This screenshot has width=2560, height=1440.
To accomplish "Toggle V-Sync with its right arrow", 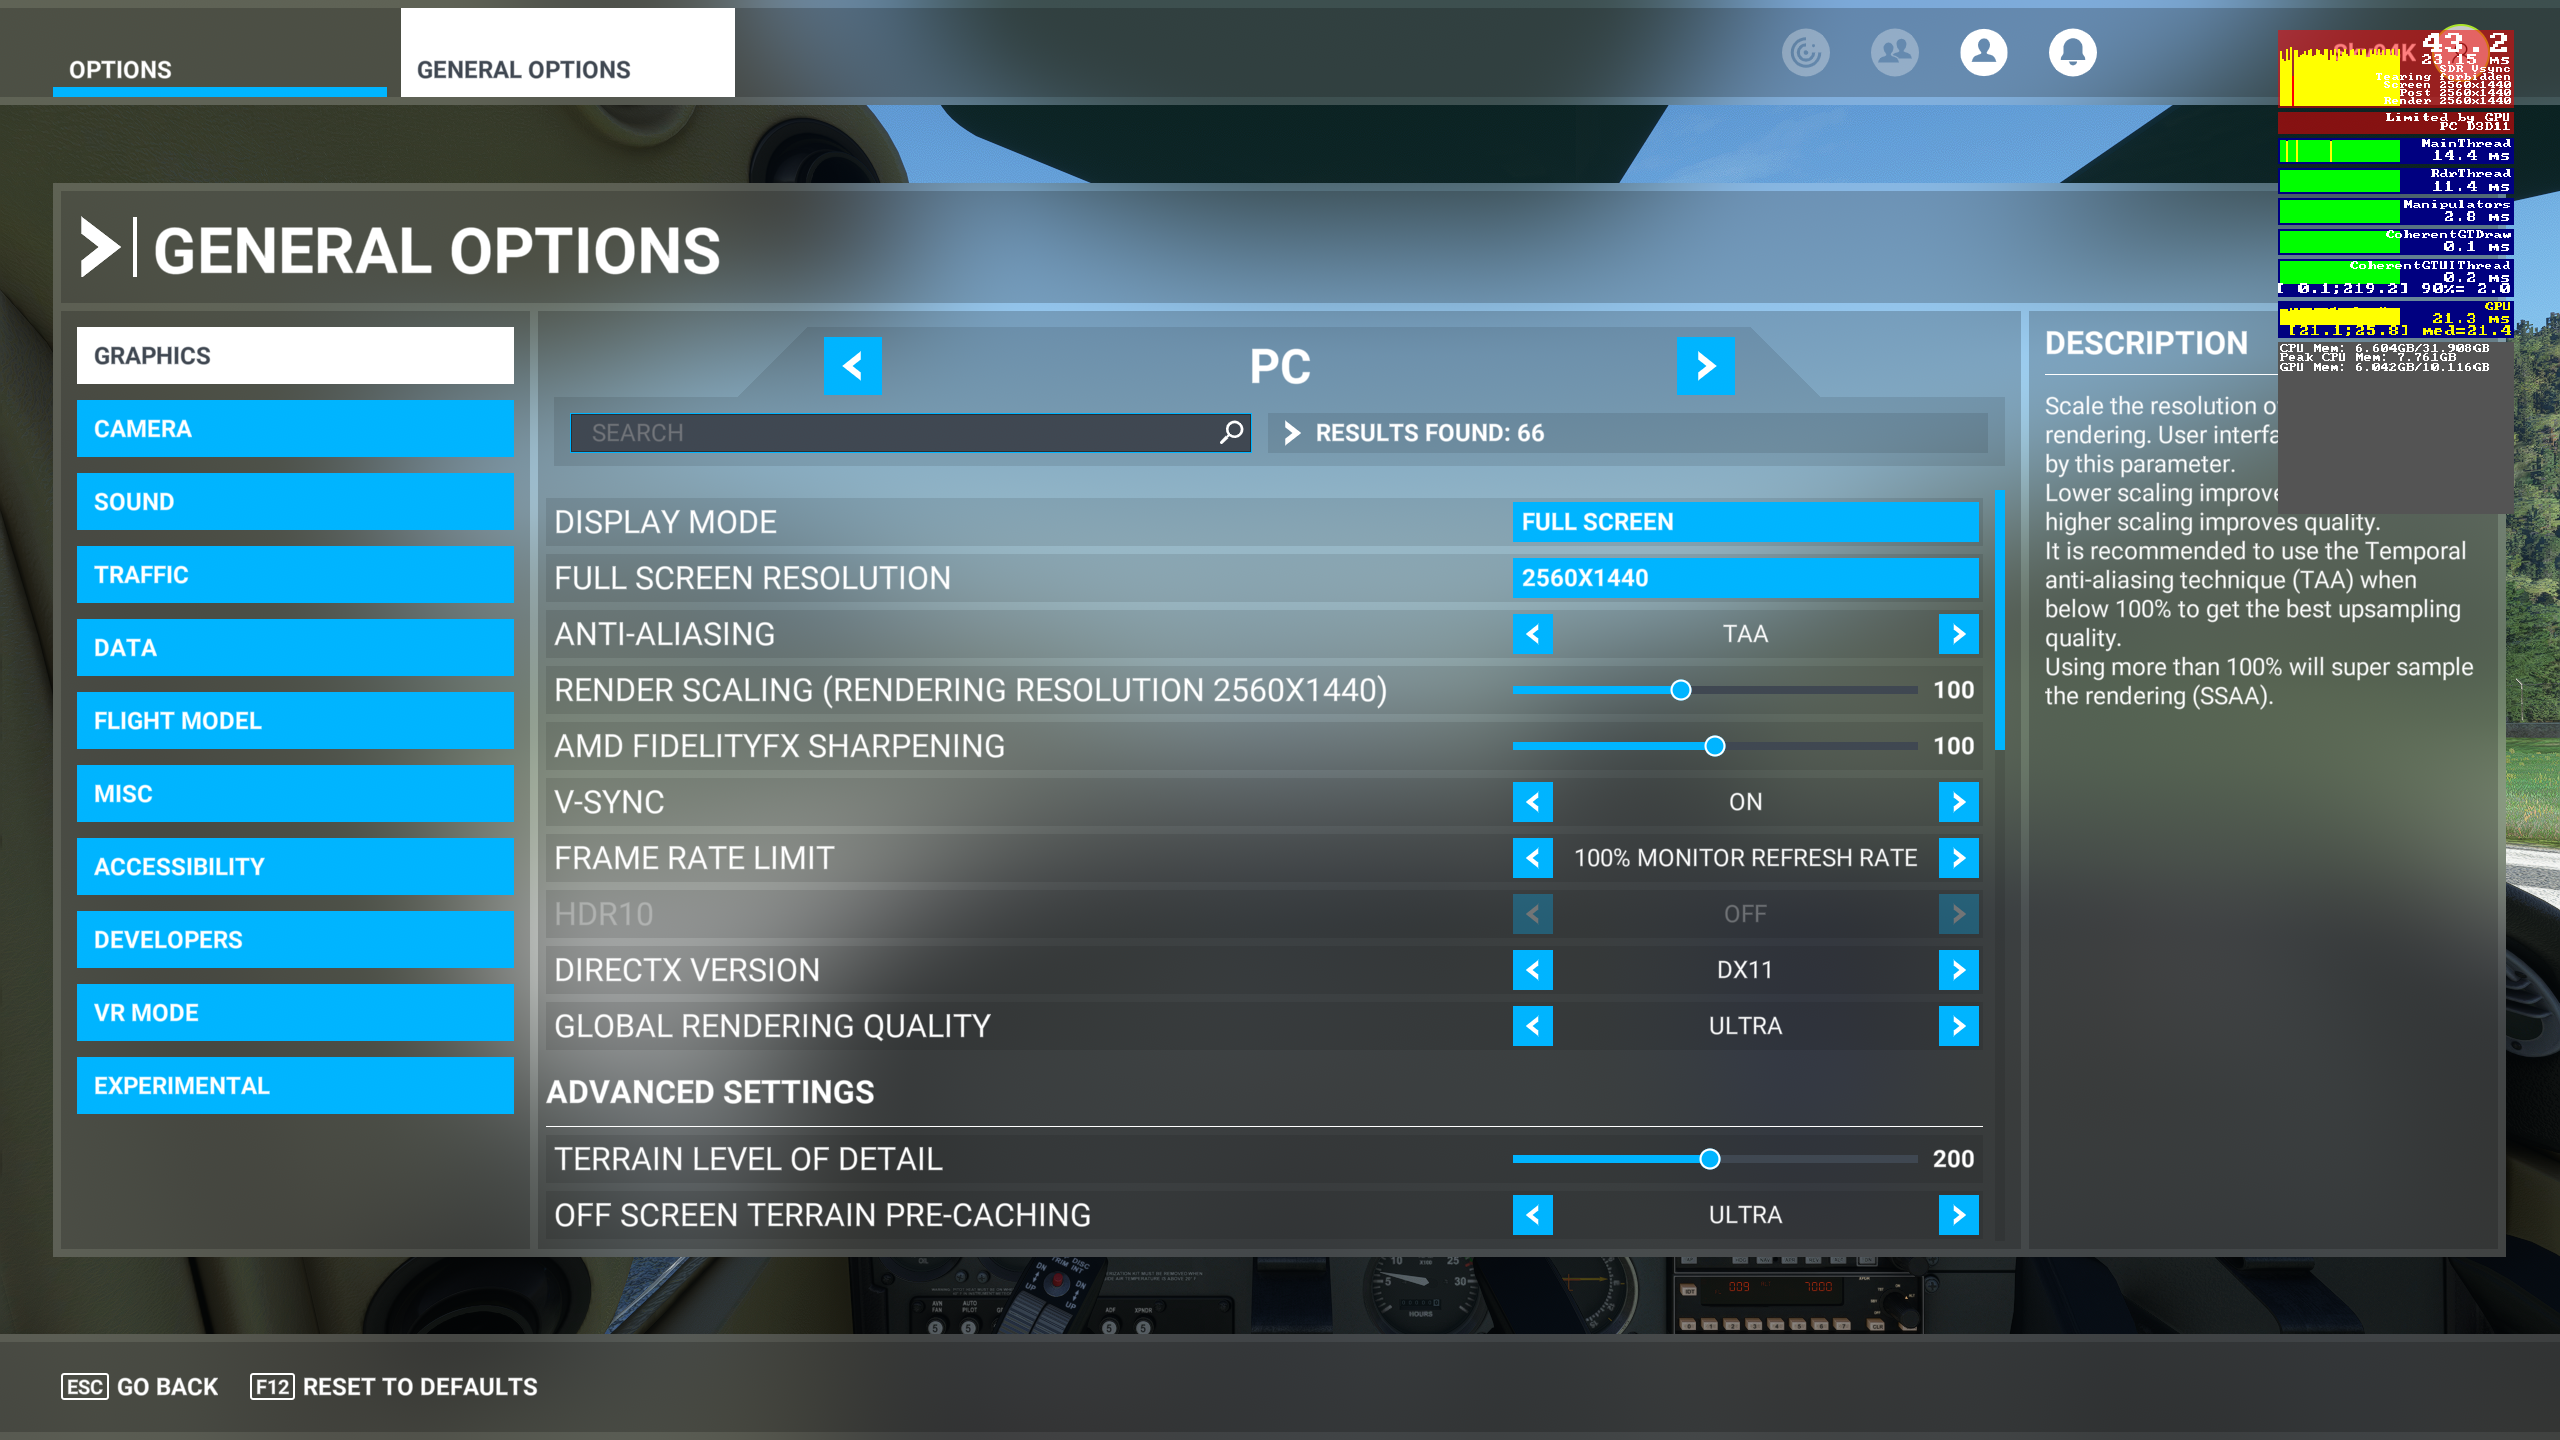I will pos(1958,802).
